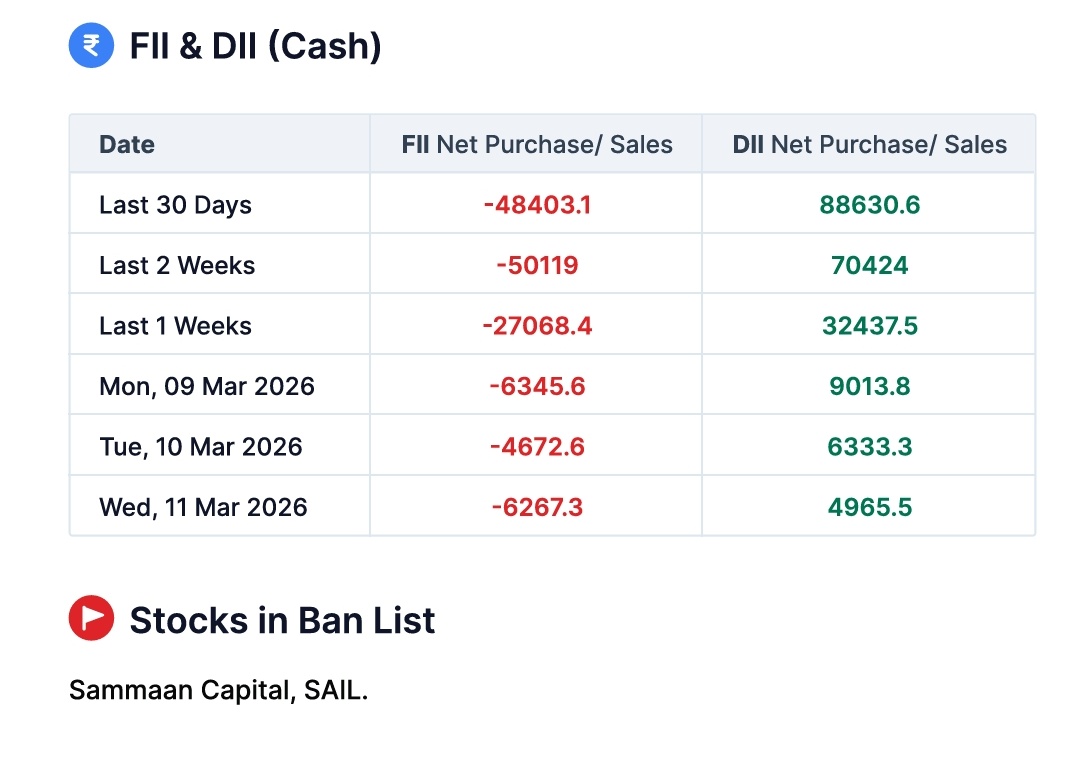Screen dimensions: 1079x775
Task: Click the rupee symbol inside the blue circle
Action: click(x=91, y=45)
